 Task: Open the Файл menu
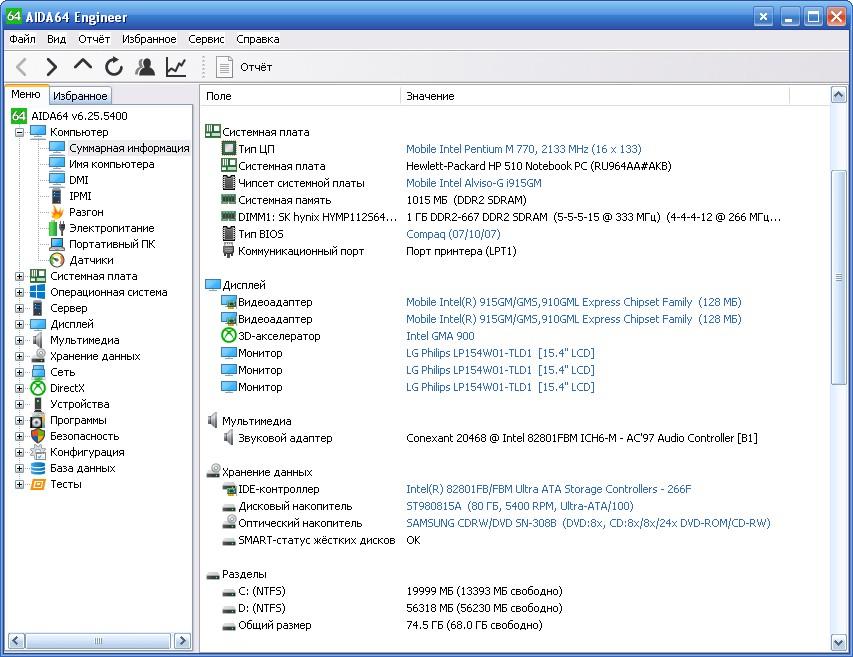pyautogui.click(x=22, y=39)
